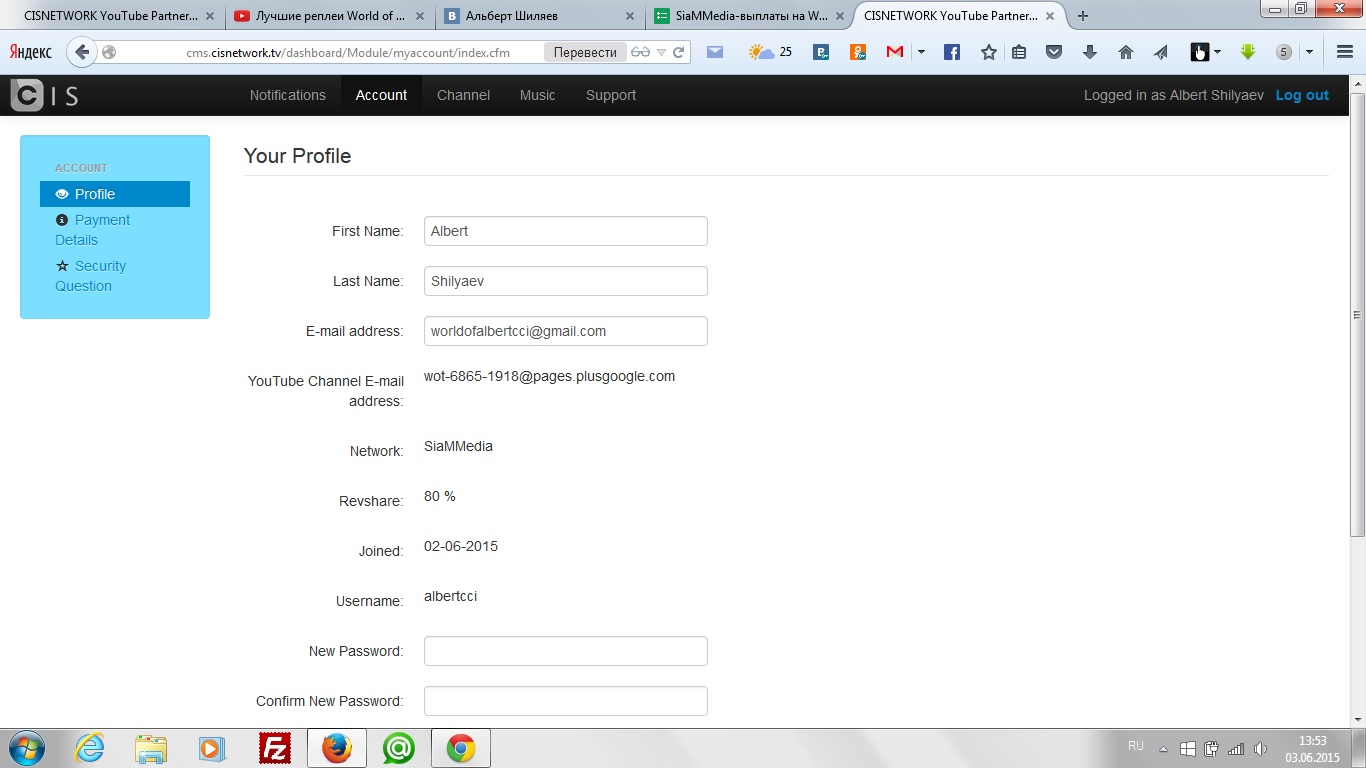Open the weather widget showing 25
This screenshot has width=1366, height=768.
click(x=771, y=52)
